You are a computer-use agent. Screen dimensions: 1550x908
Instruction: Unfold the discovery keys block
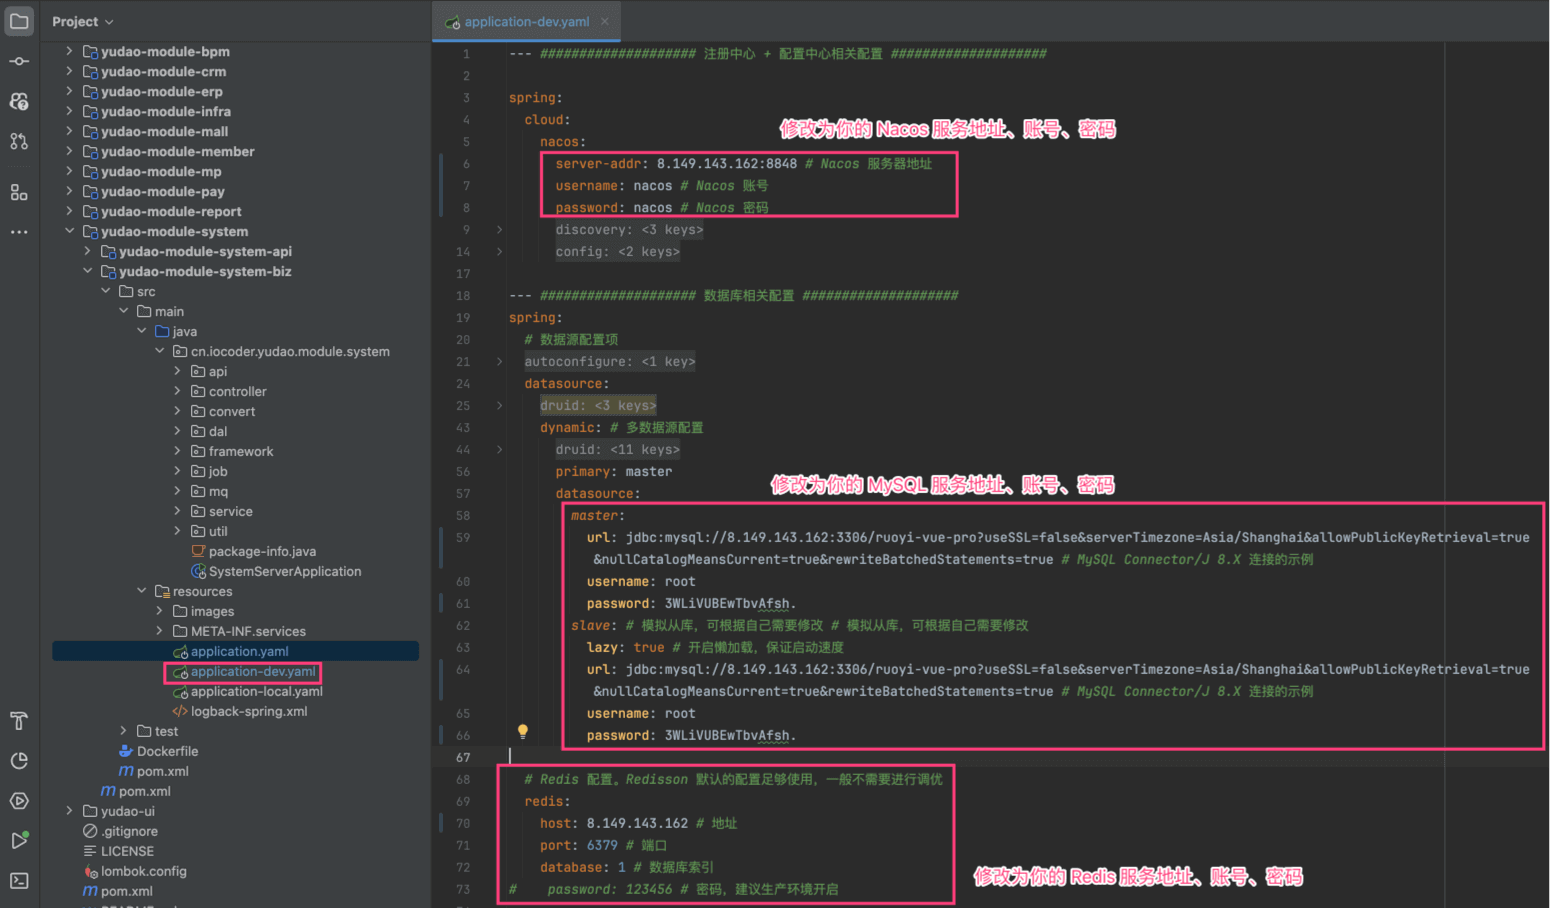[500, 230]
